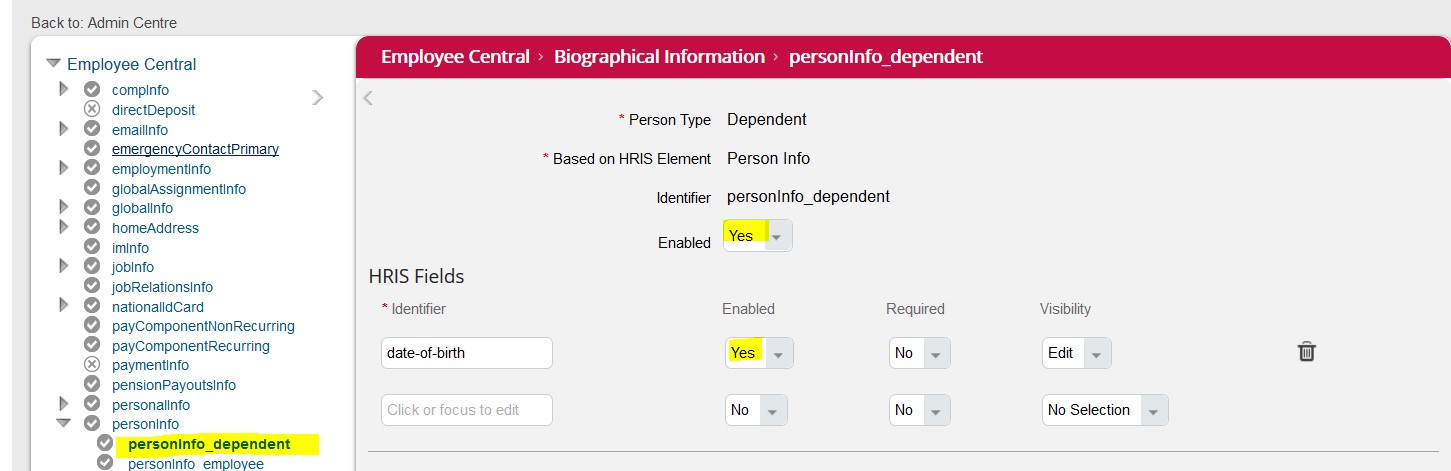Go to Employee Central in the breadcrumb
The width and height of the screenshot is (1451, 471).
(x=455, y=57)
